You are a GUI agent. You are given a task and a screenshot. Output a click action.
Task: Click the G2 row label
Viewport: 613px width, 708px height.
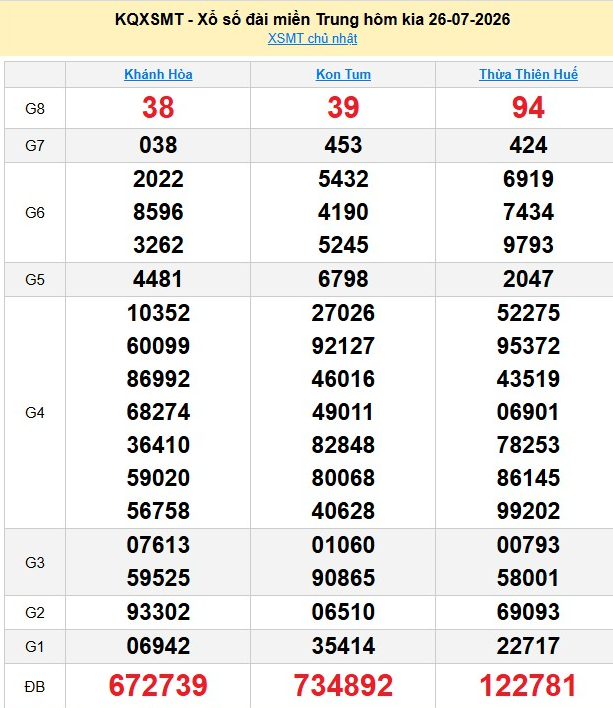(x=35, y=613)
